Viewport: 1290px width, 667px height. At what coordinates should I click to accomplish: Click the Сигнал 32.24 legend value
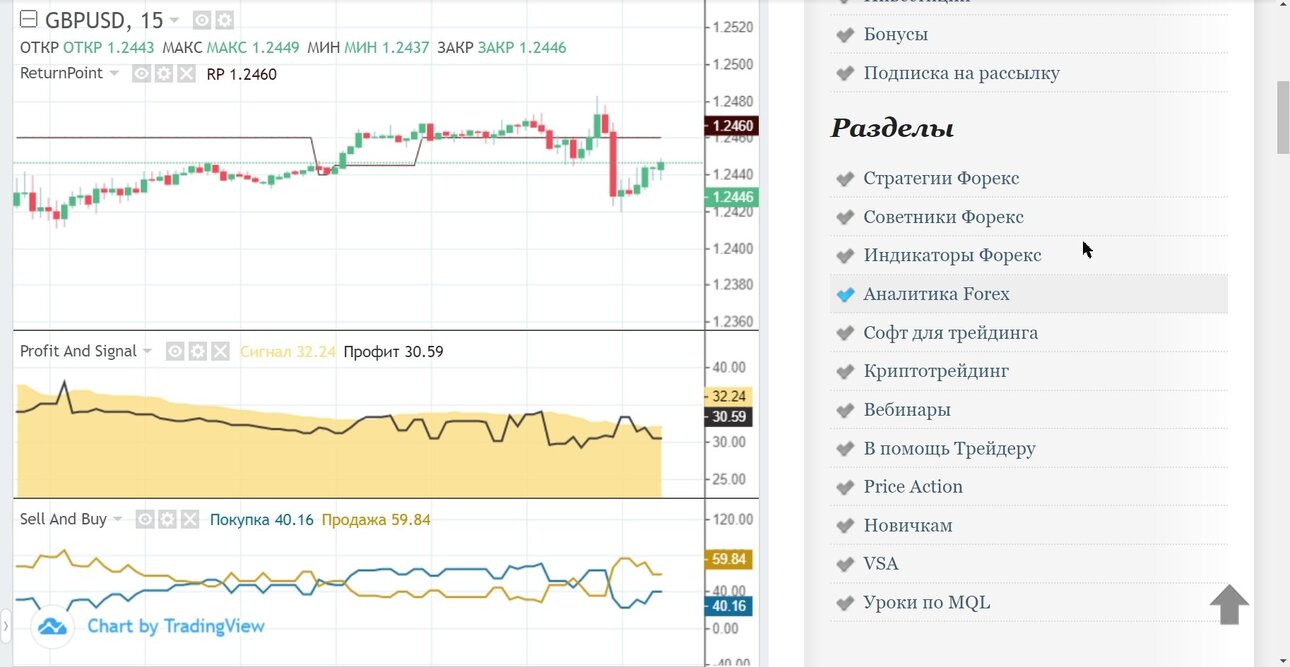(x=288, y=352)
